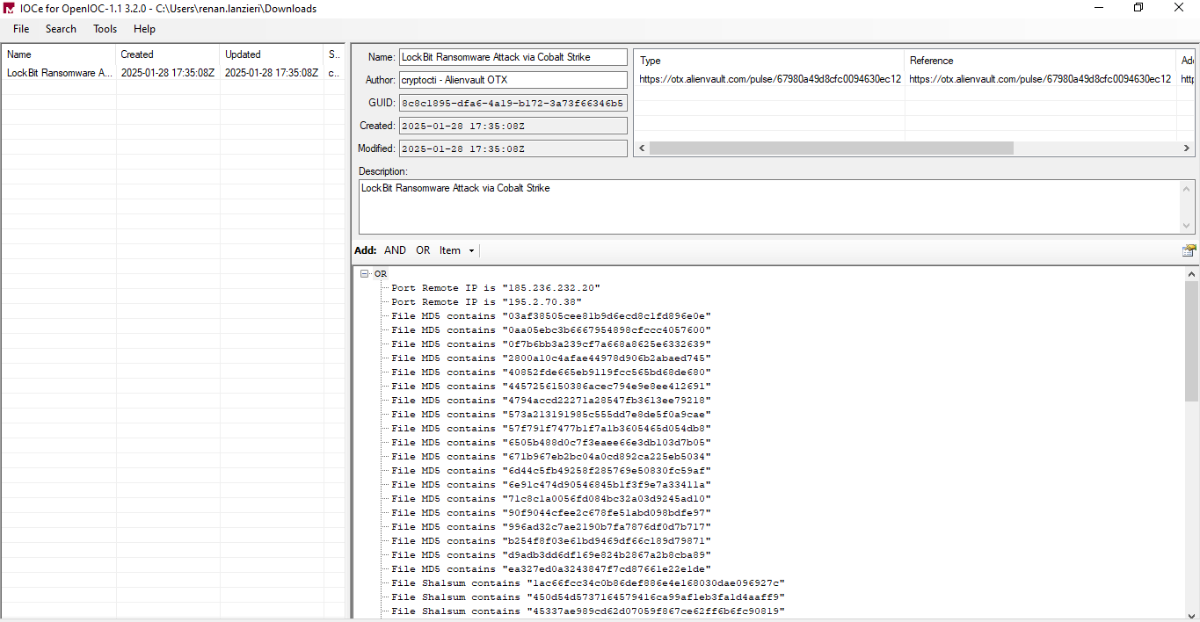Screen dimensions: 1200x622
Task: Sort IOC list by Created column
Action: [x=167, y=54]
